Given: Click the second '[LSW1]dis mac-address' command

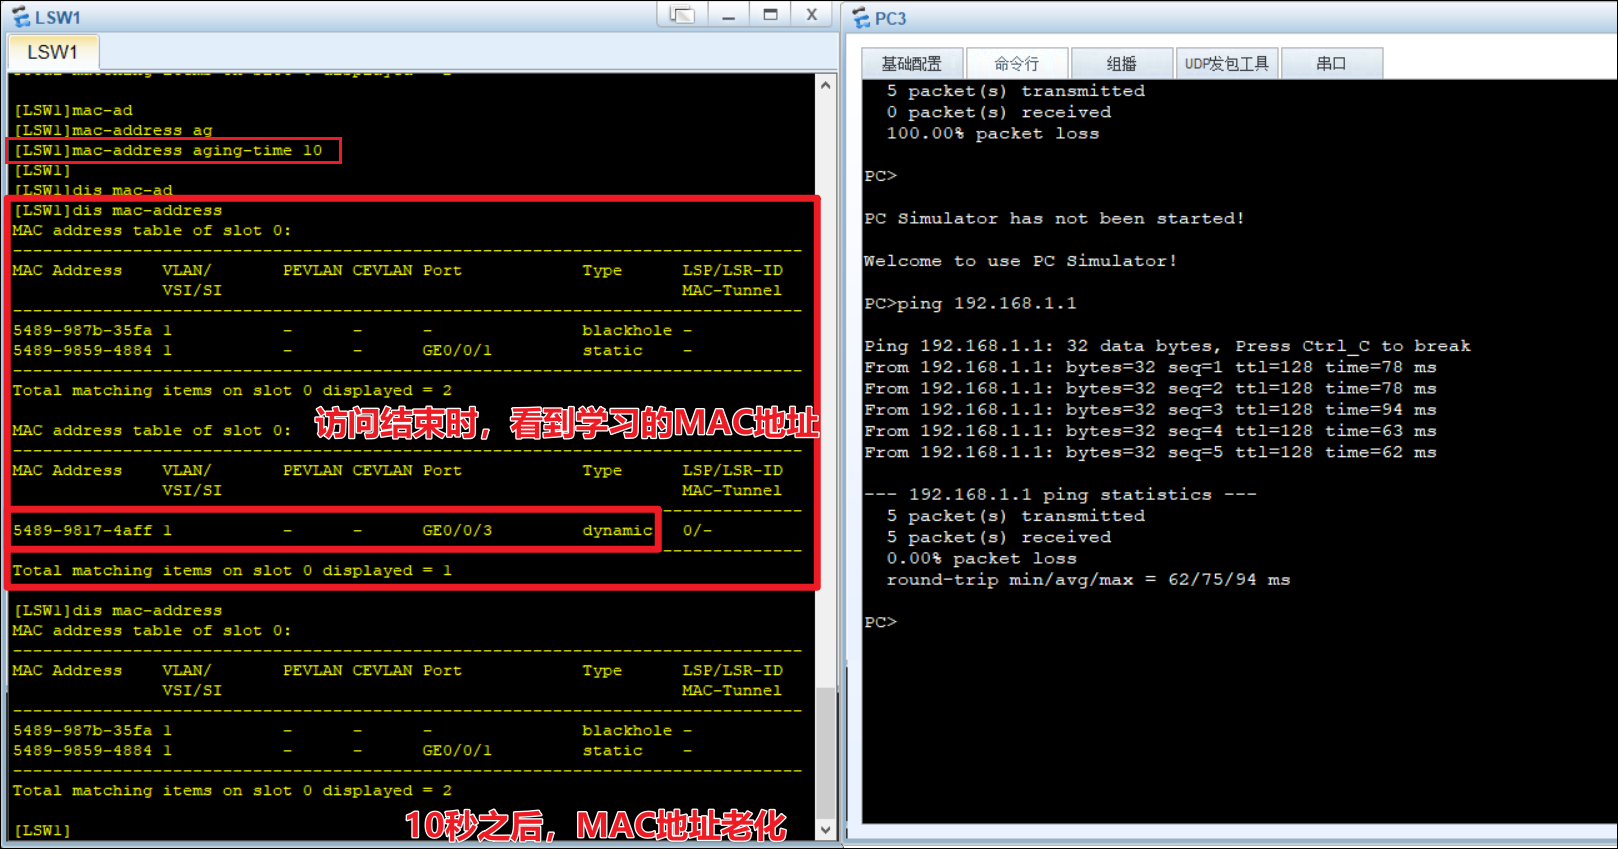Looking at the screenshot, I should (x=117, y=610).
